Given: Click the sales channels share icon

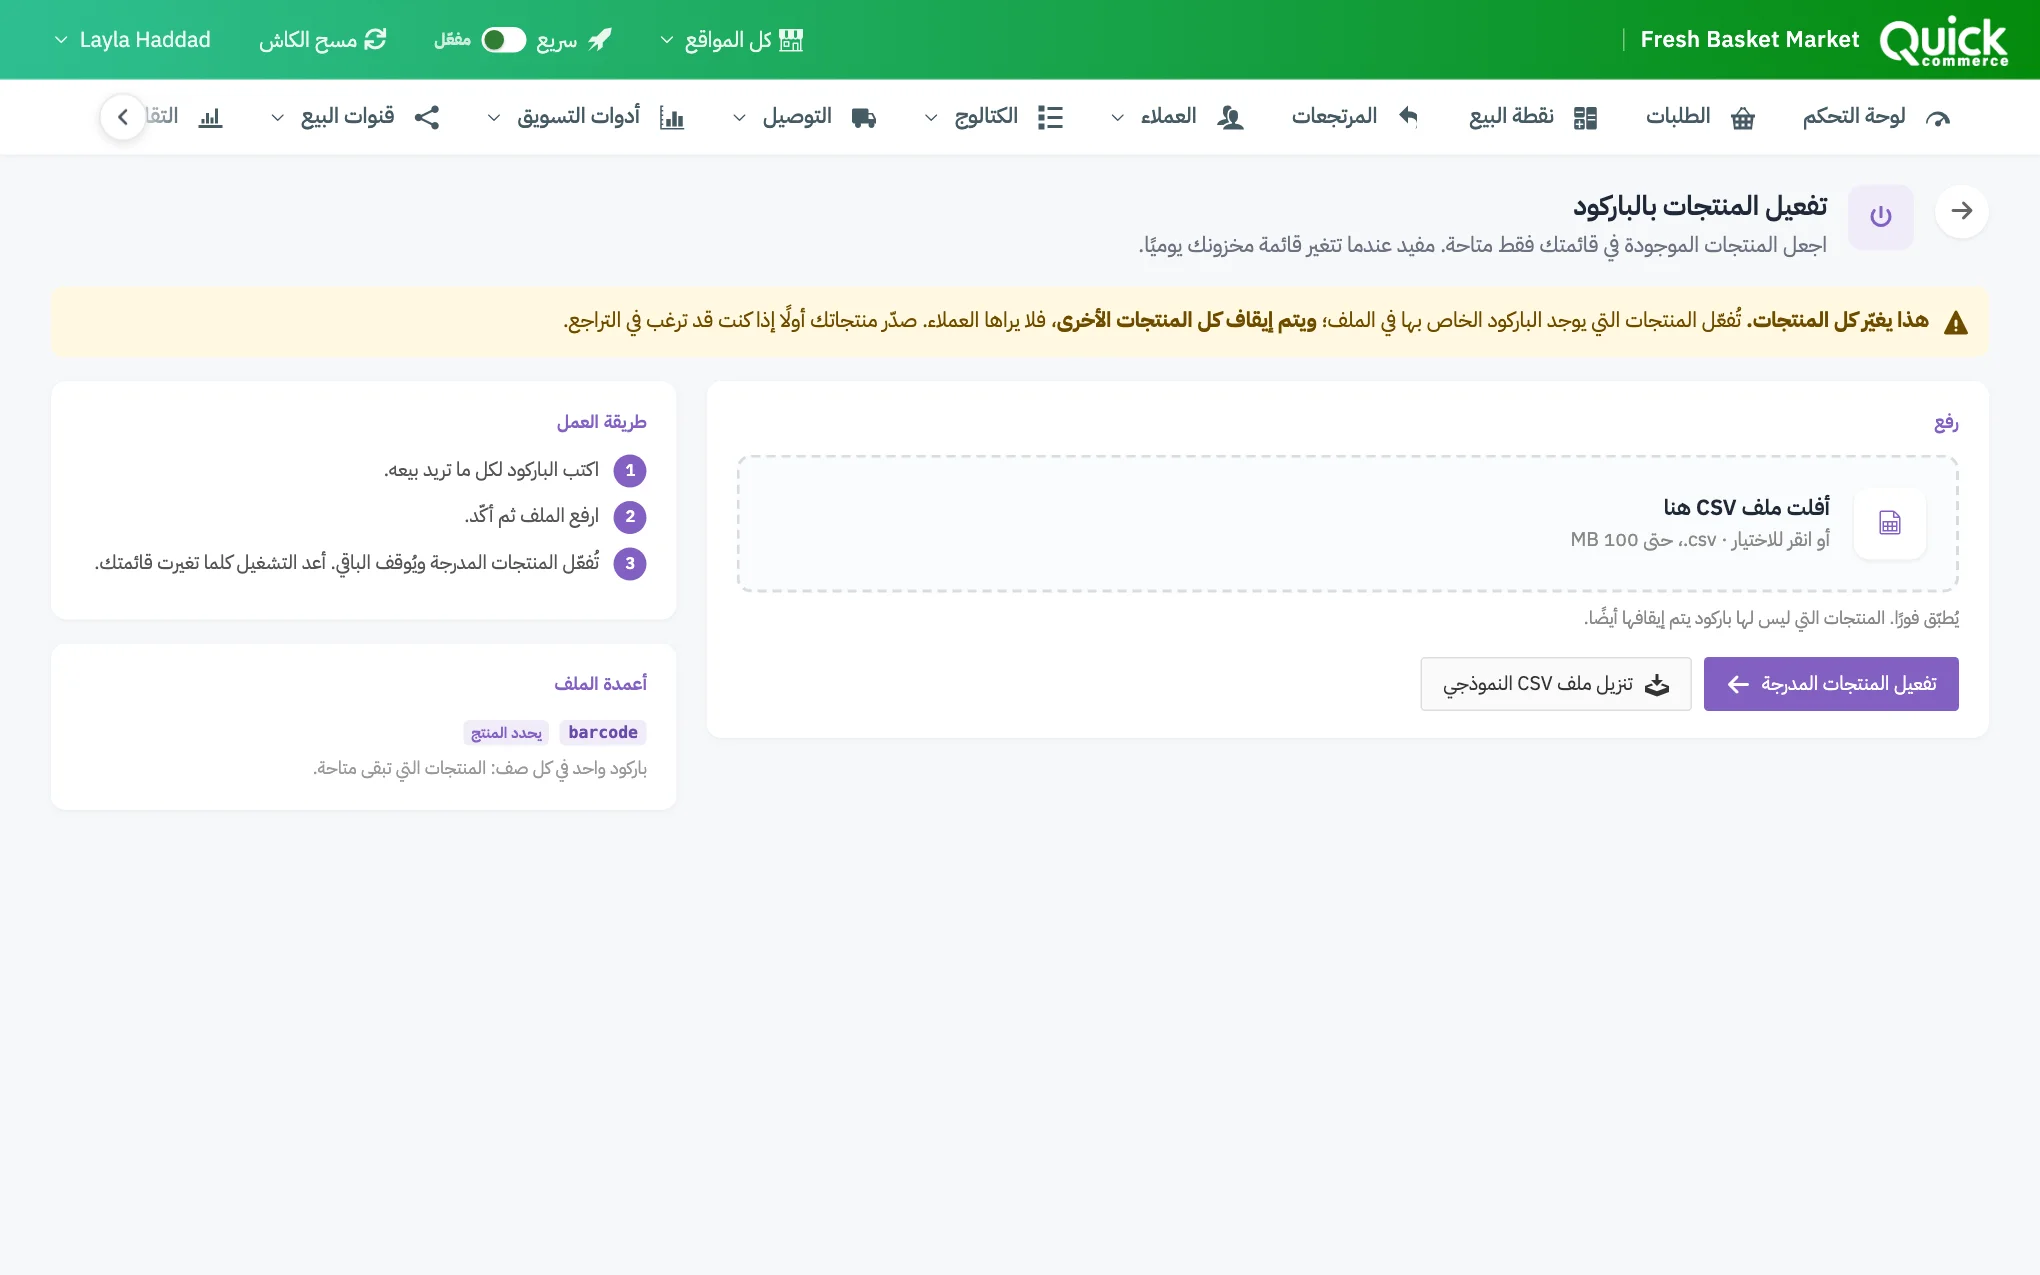Looking at the screenshot, I should [427, 117].
